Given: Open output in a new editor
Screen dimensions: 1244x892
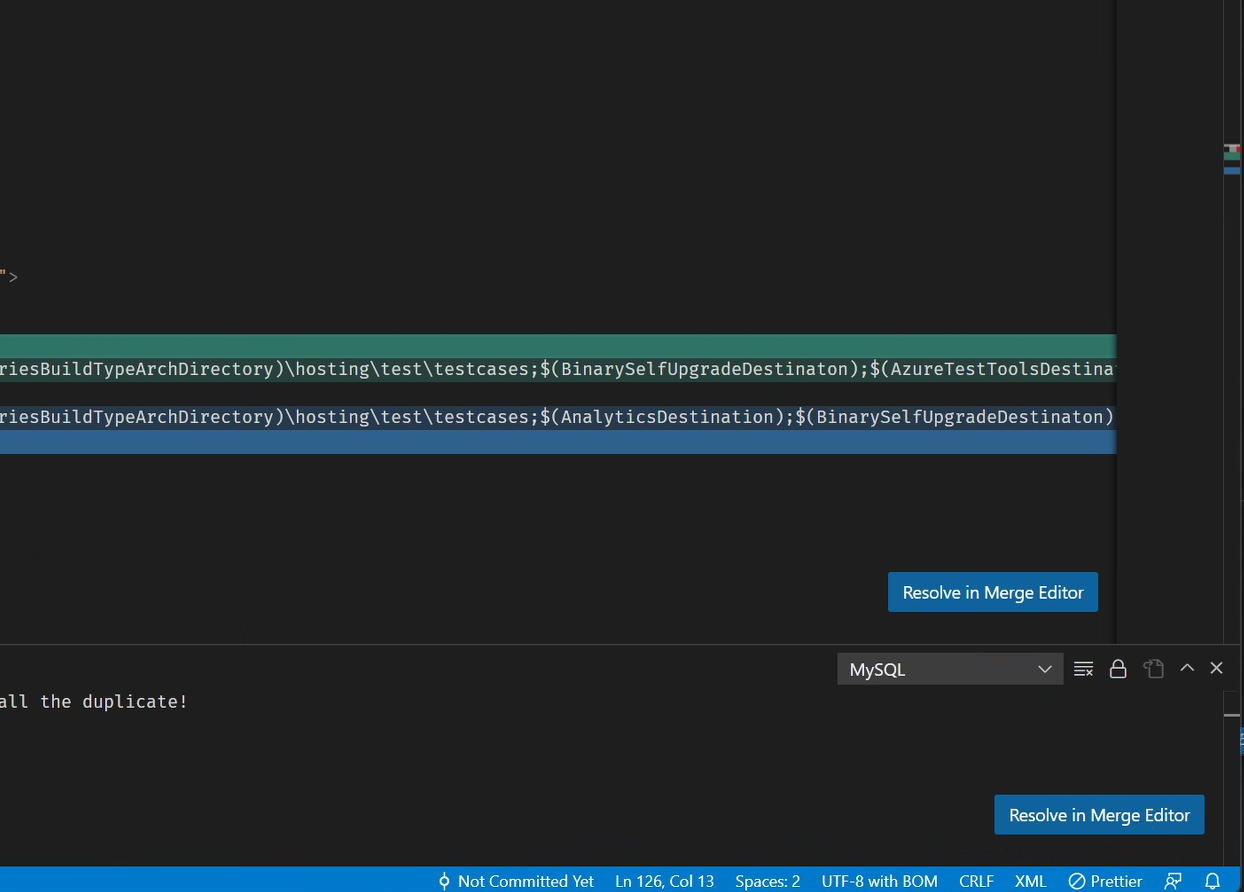Looking at the screenshot, I should point(1153,668).
